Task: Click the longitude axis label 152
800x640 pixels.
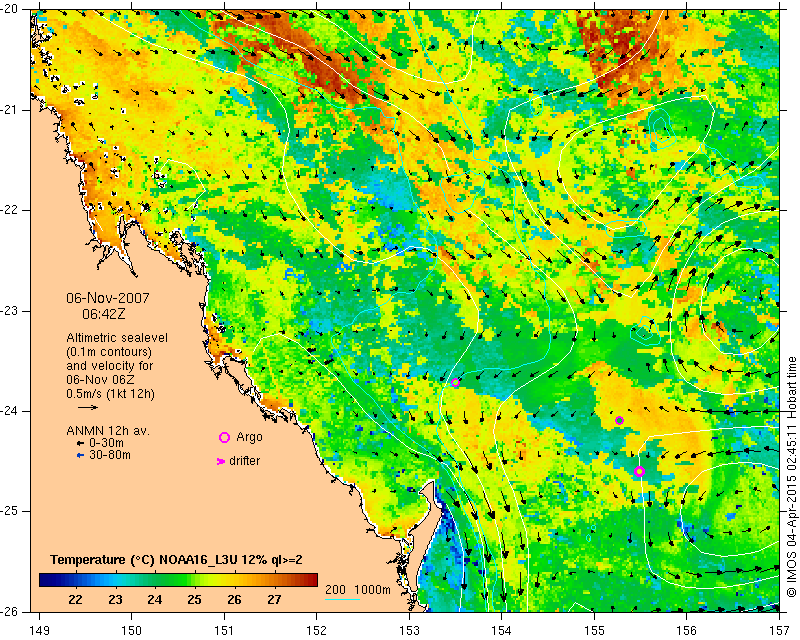Action: (317, 630)
